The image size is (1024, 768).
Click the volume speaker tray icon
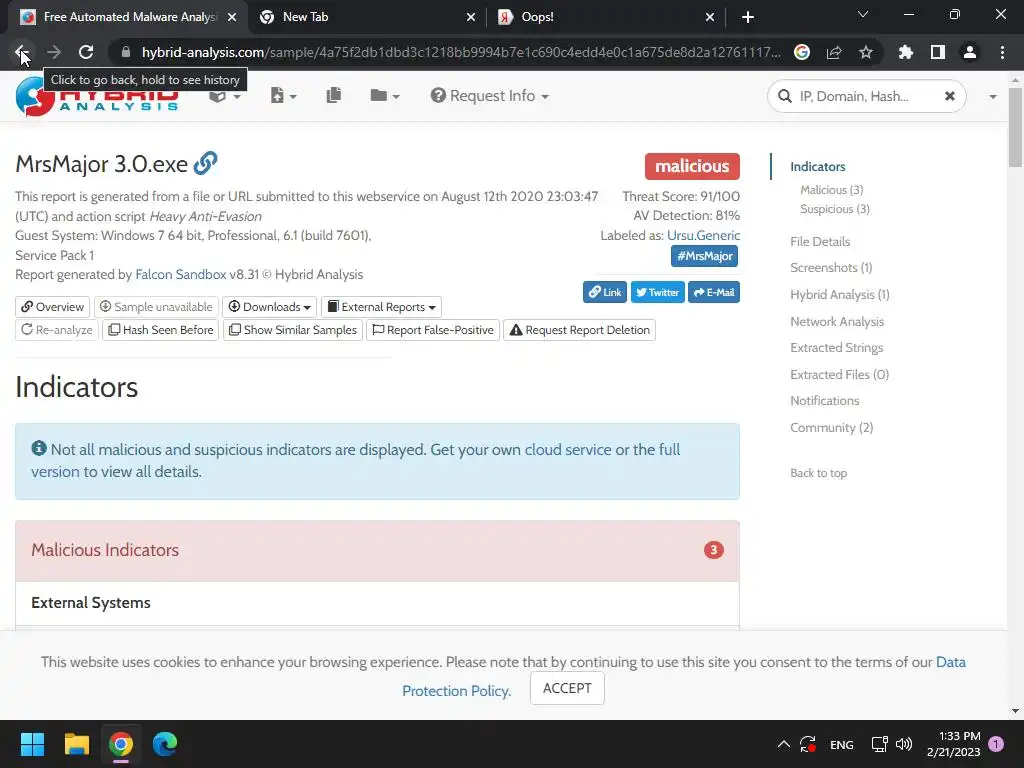click(904, 744)
